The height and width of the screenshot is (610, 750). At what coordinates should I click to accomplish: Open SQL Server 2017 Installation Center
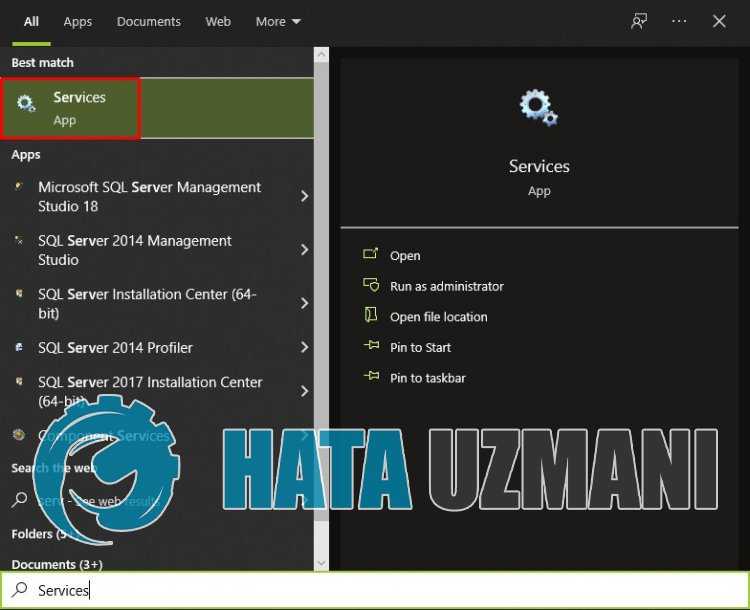150,391
